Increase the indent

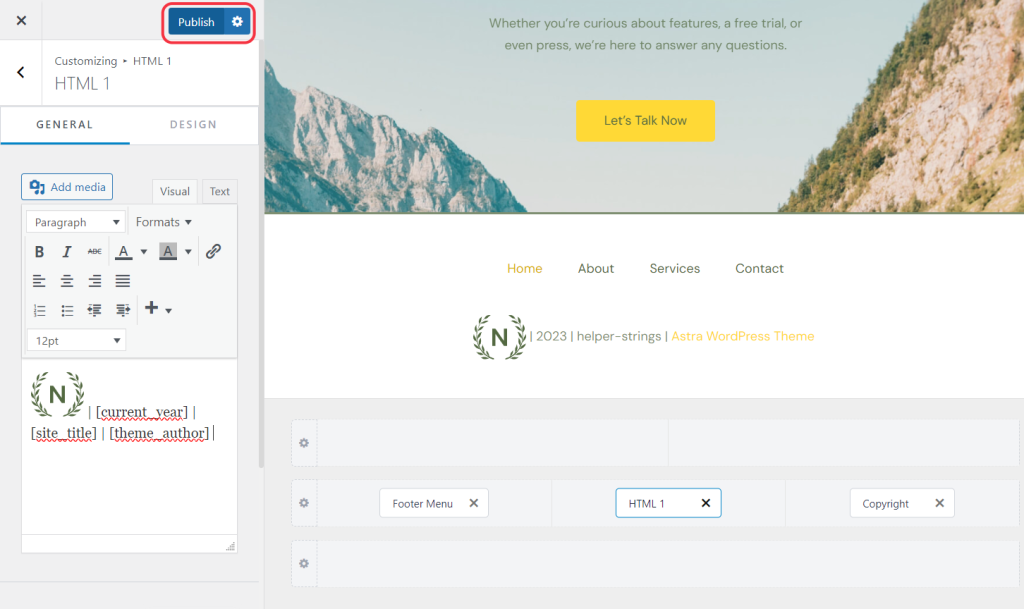click(123, 310)
